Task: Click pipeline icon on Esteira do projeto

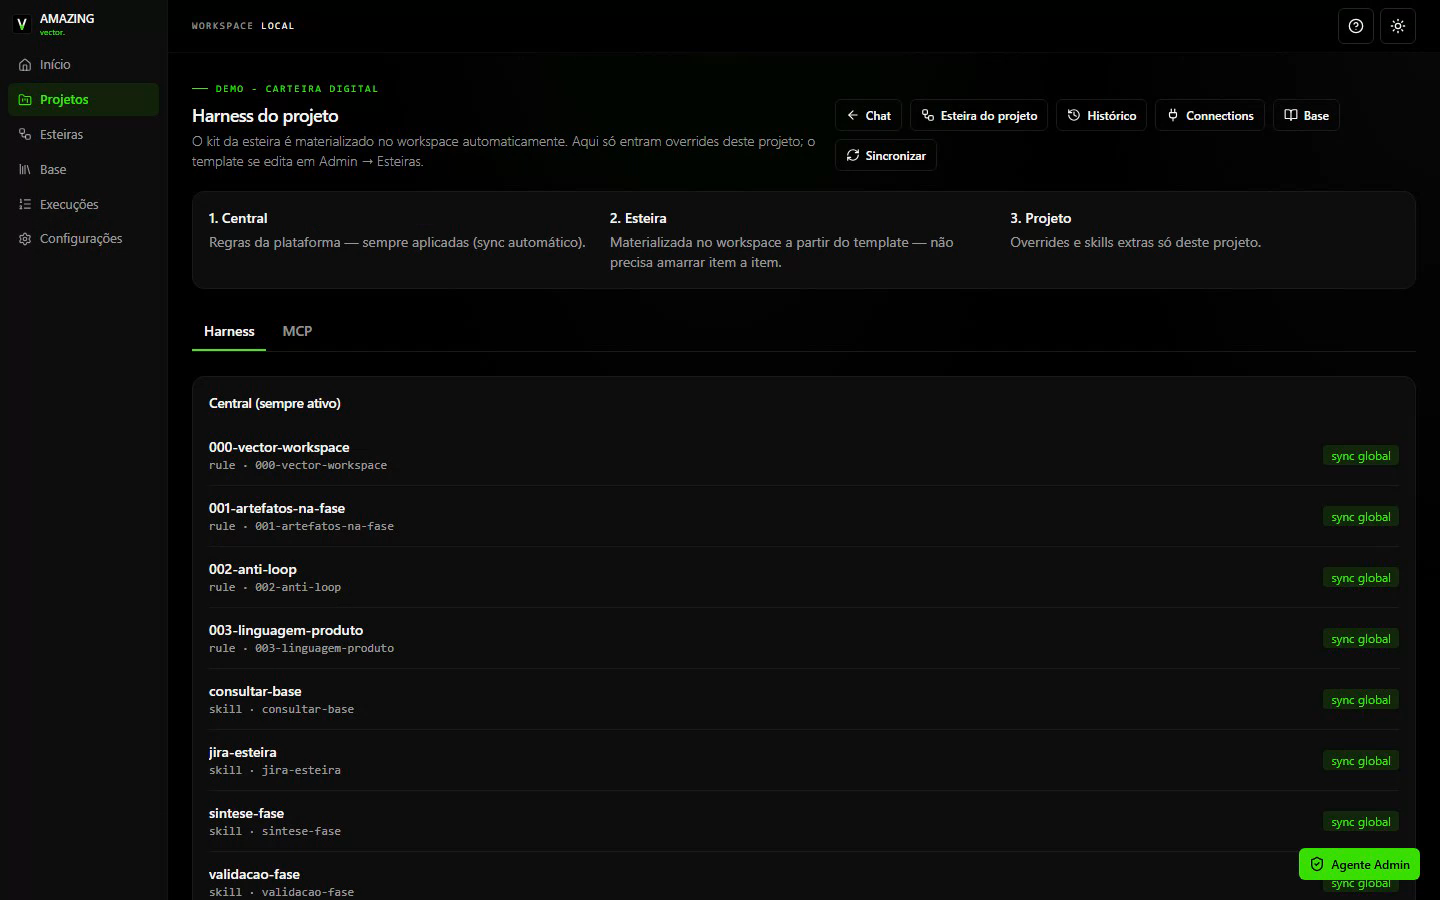Action: point(928,116)
